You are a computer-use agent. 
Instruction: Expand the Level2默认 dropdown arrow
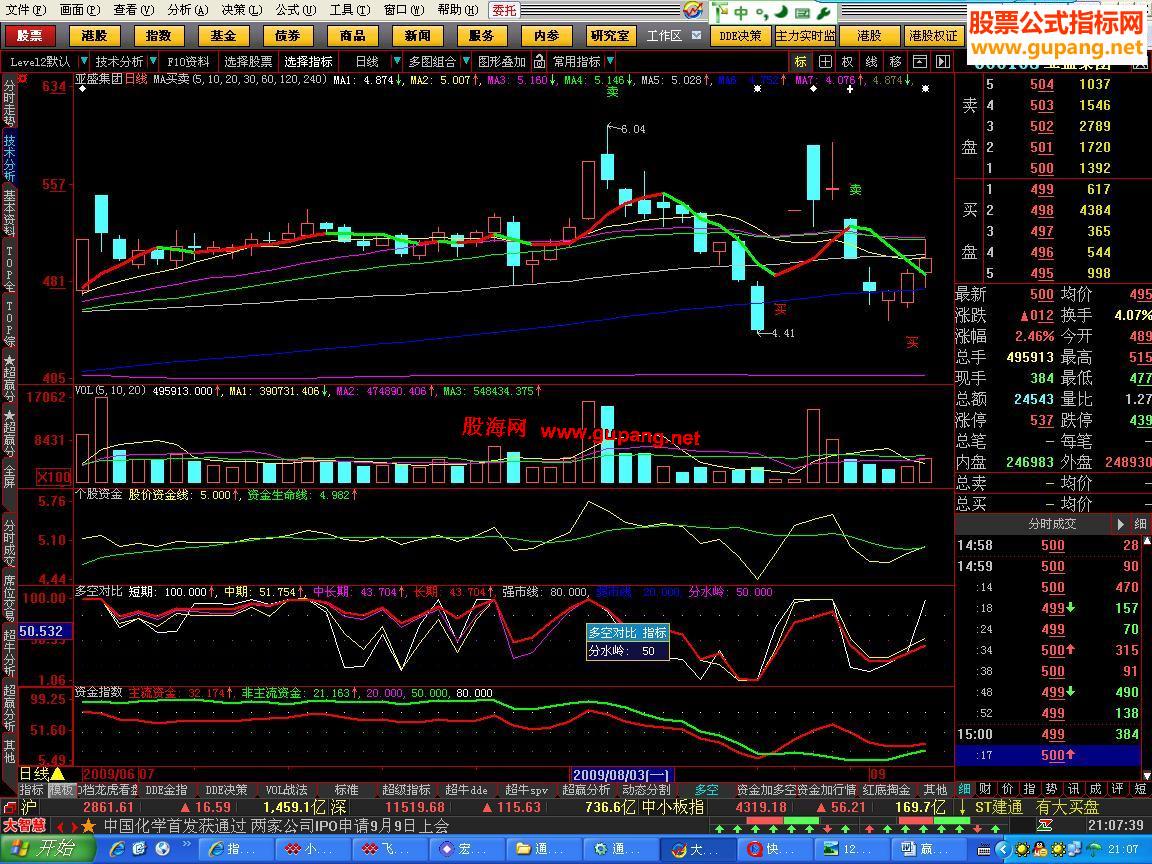coord(83,62)
